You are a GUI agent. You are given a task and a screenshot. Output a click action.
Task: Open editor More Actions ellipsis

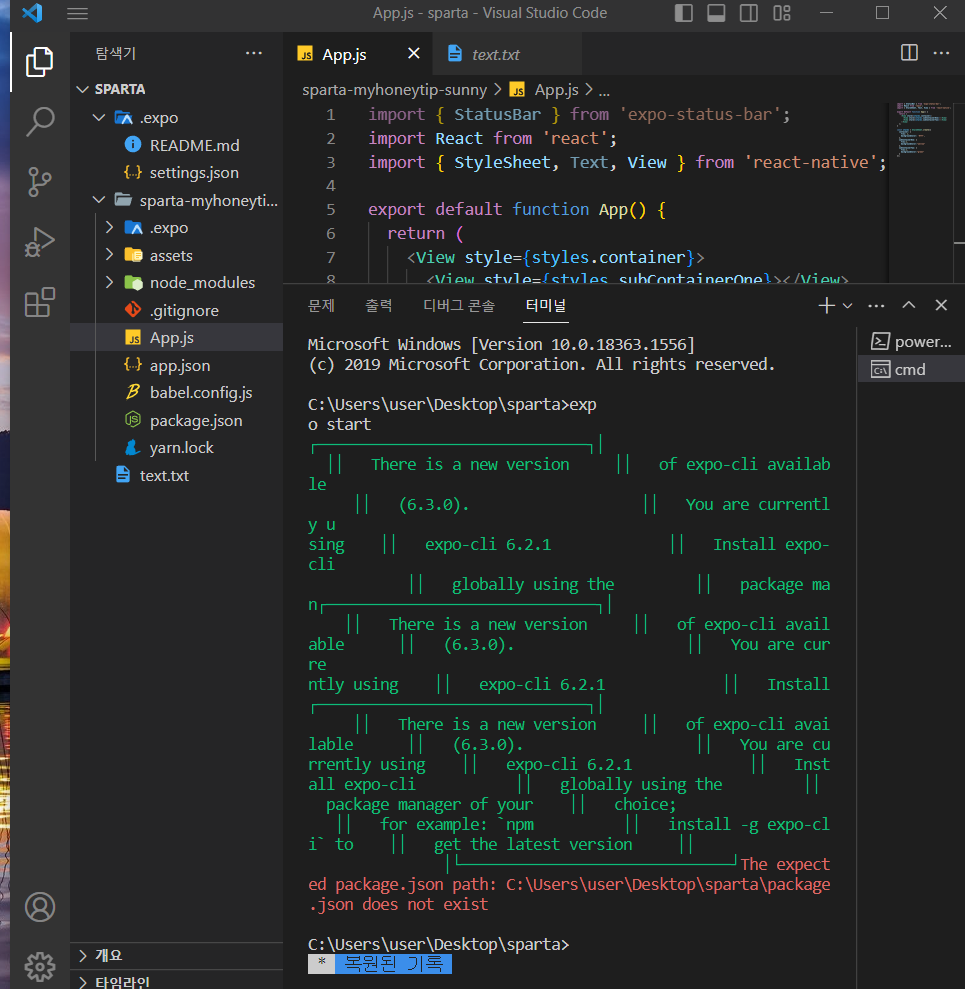point(941,53)
